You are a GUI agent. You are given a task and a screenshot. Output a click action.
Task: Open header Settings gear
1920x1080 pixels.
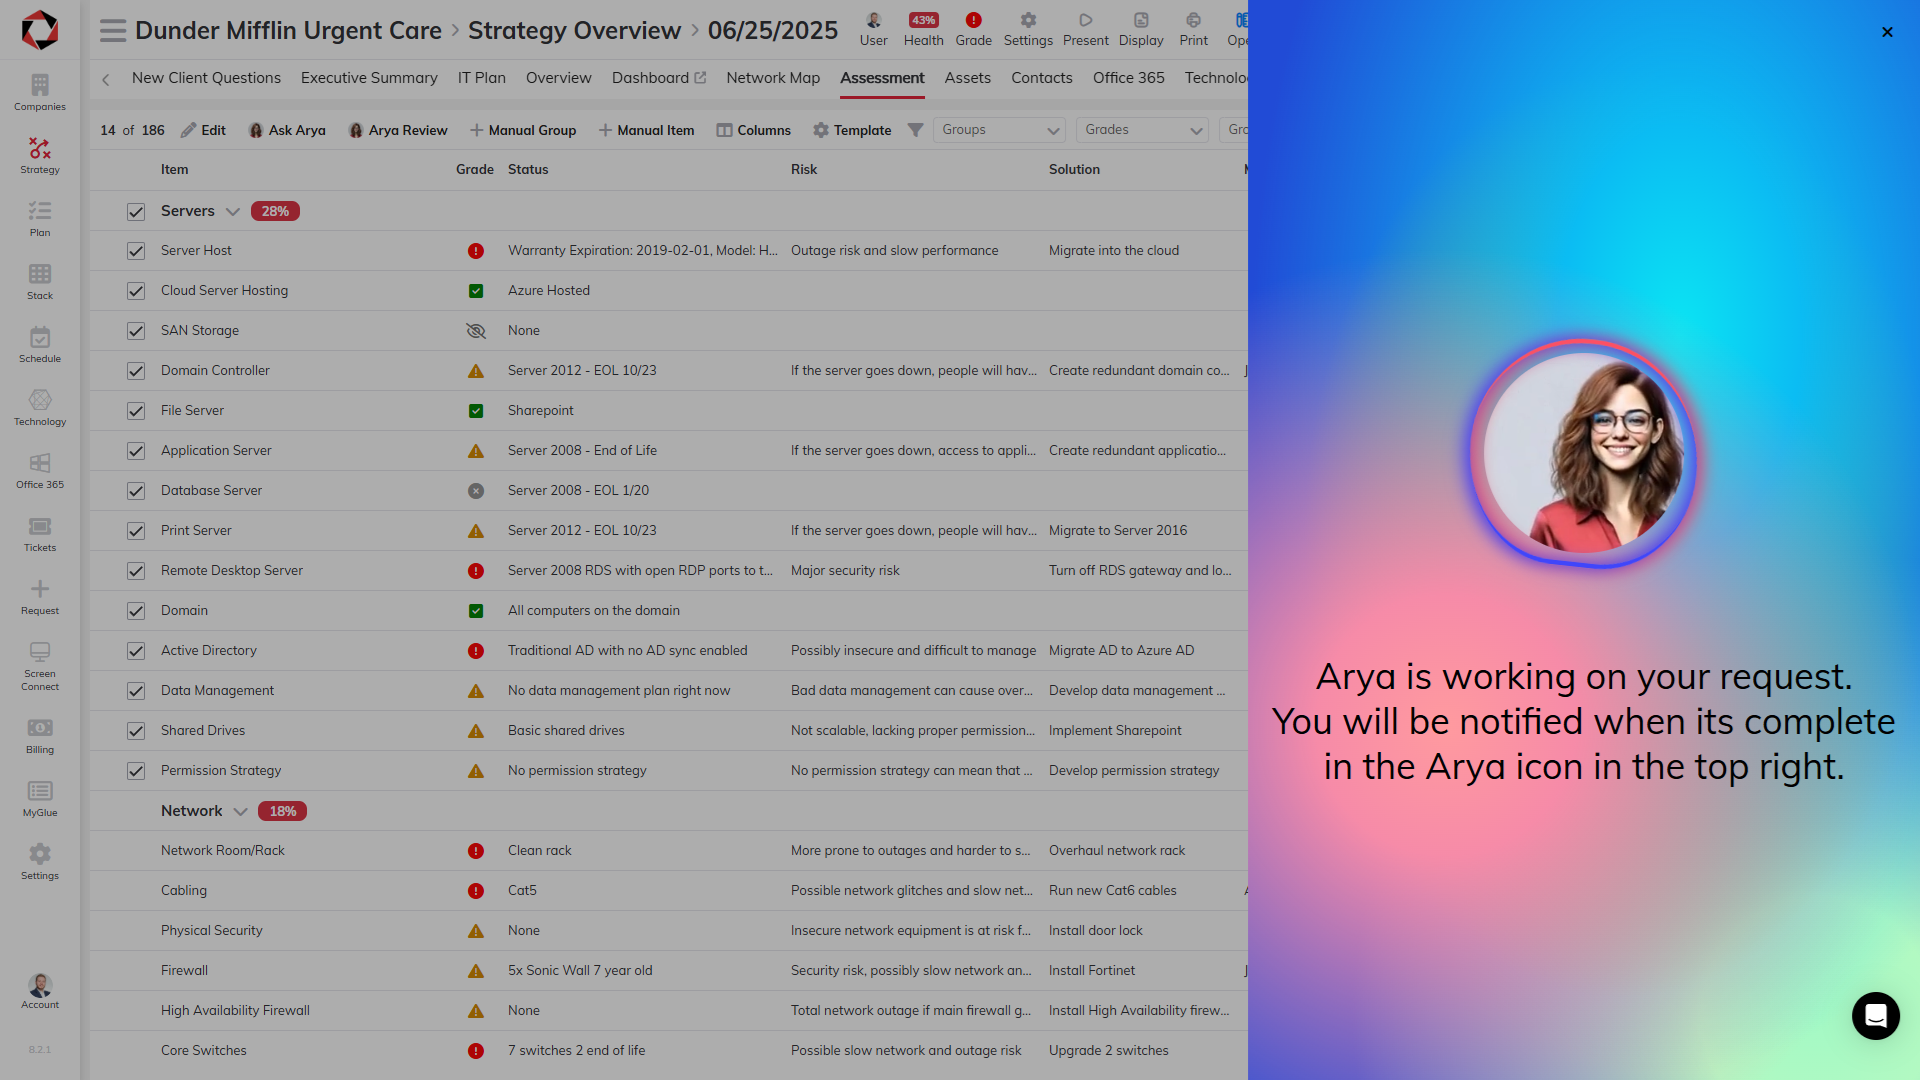point(1028,29)
